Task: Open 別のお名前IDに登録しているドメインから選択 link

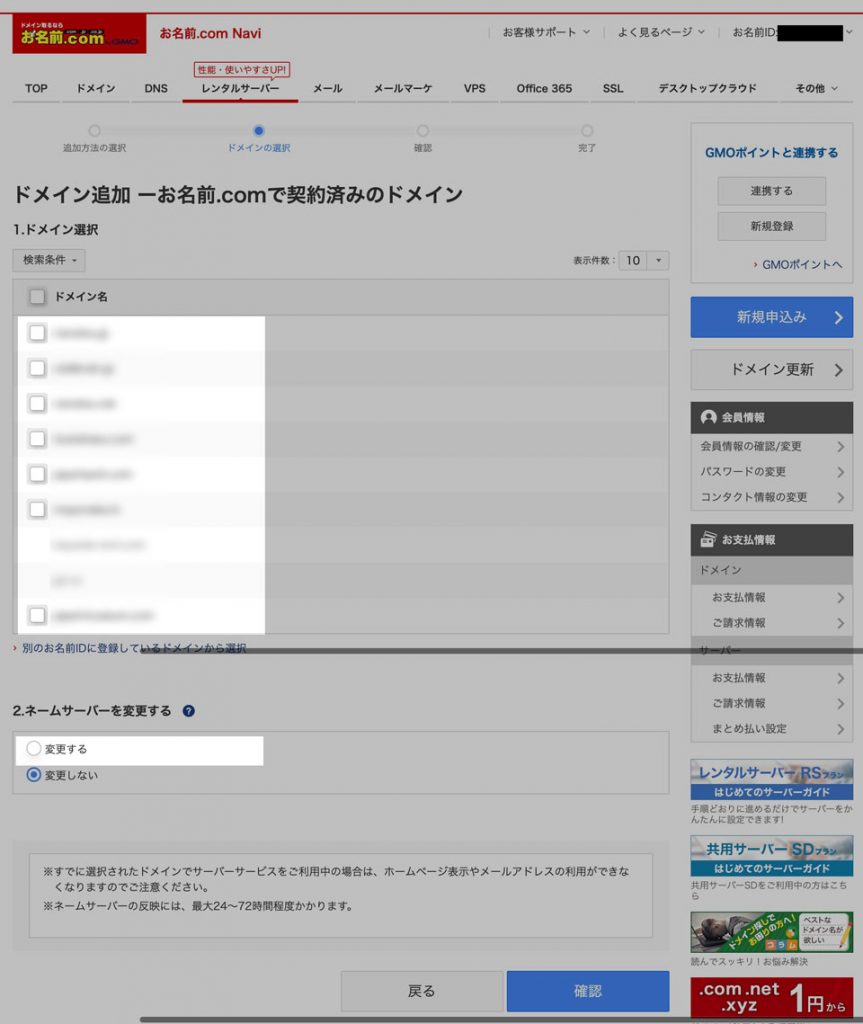Action: [133, 648]
